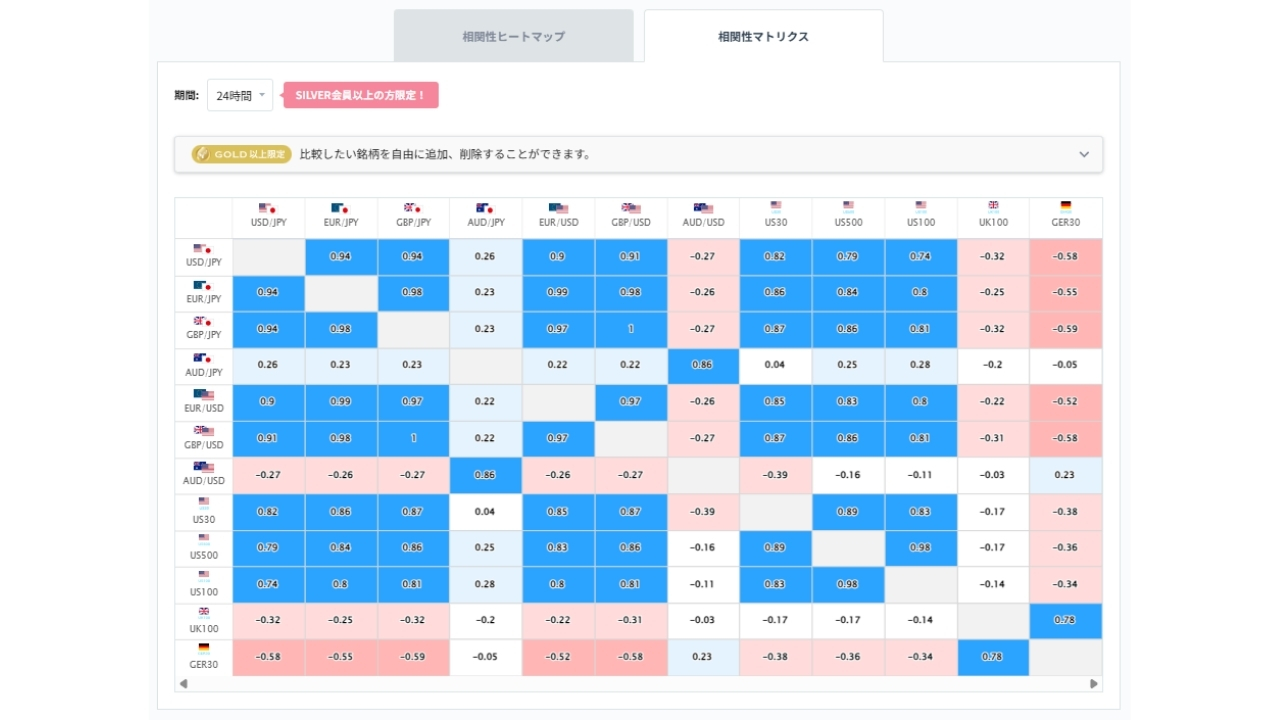Click the AUD/USD column header flag
This screenshot has width=1280, height=720.
(703, 208)
